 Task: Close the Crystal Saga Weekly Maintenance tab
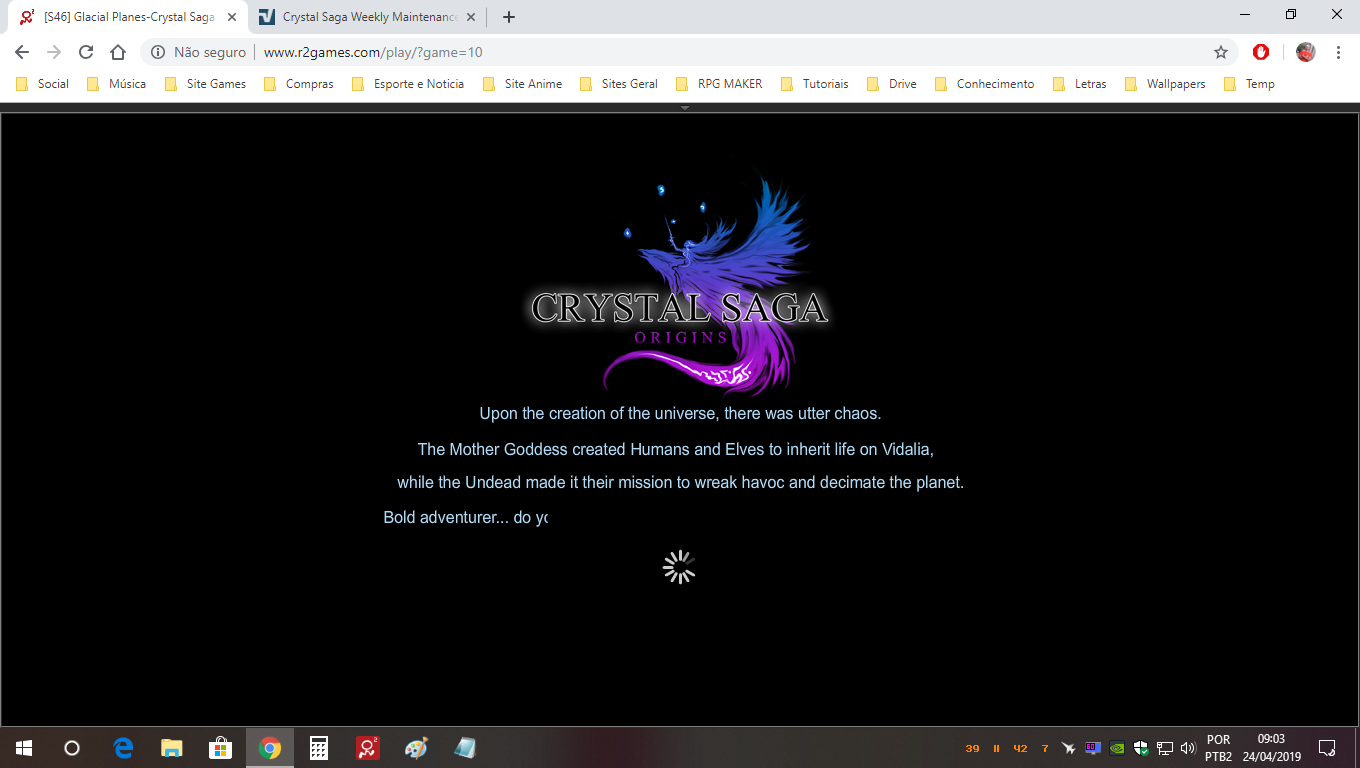(x=471, y=17)
